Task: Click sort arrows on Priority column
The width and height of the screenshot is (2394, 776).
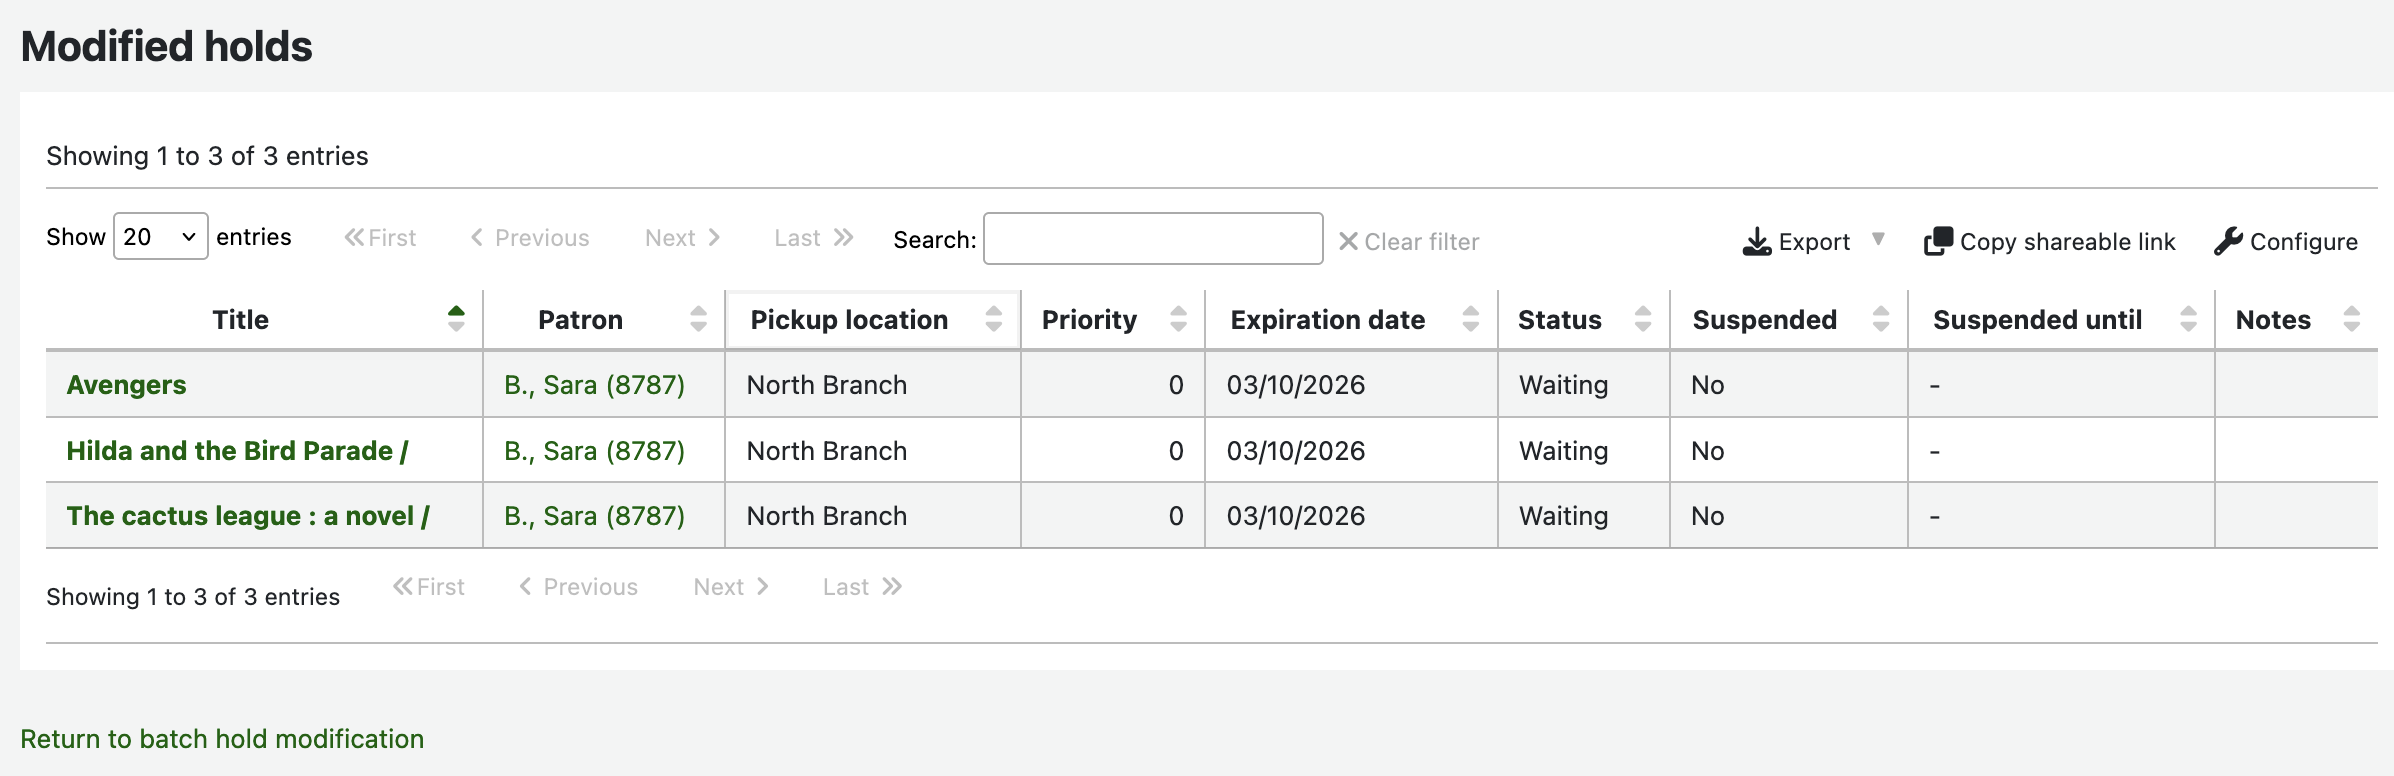Action: click(1178, 319)
